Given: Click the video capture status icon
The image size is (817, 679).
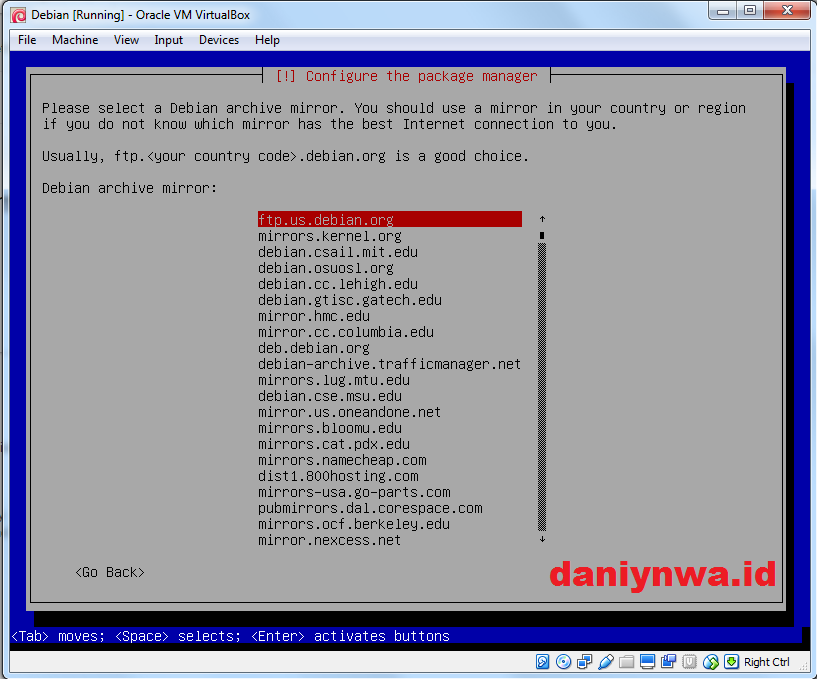Looking at the screenshot, I should point(669,662).
